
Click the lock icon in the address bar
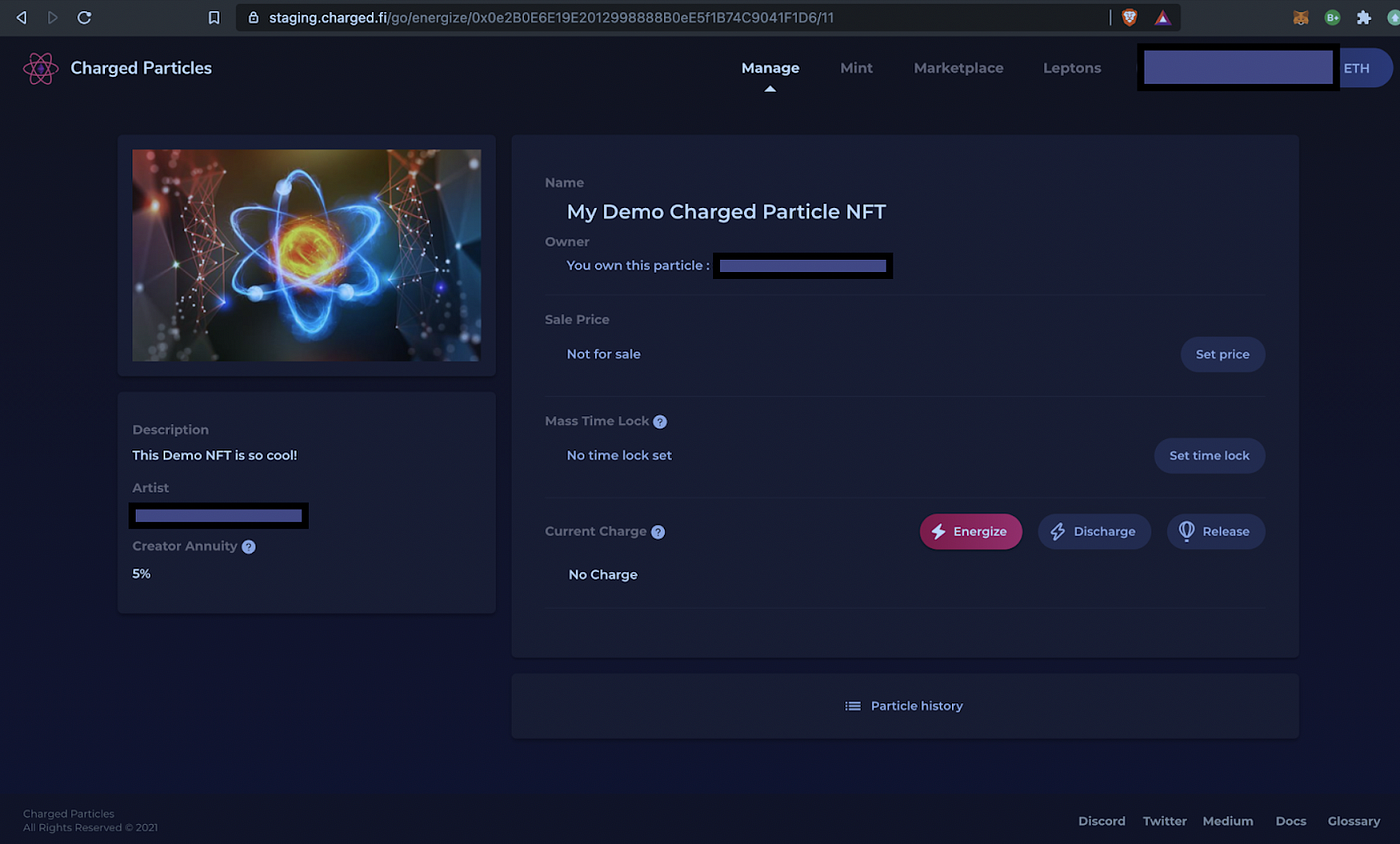[252, 17]
